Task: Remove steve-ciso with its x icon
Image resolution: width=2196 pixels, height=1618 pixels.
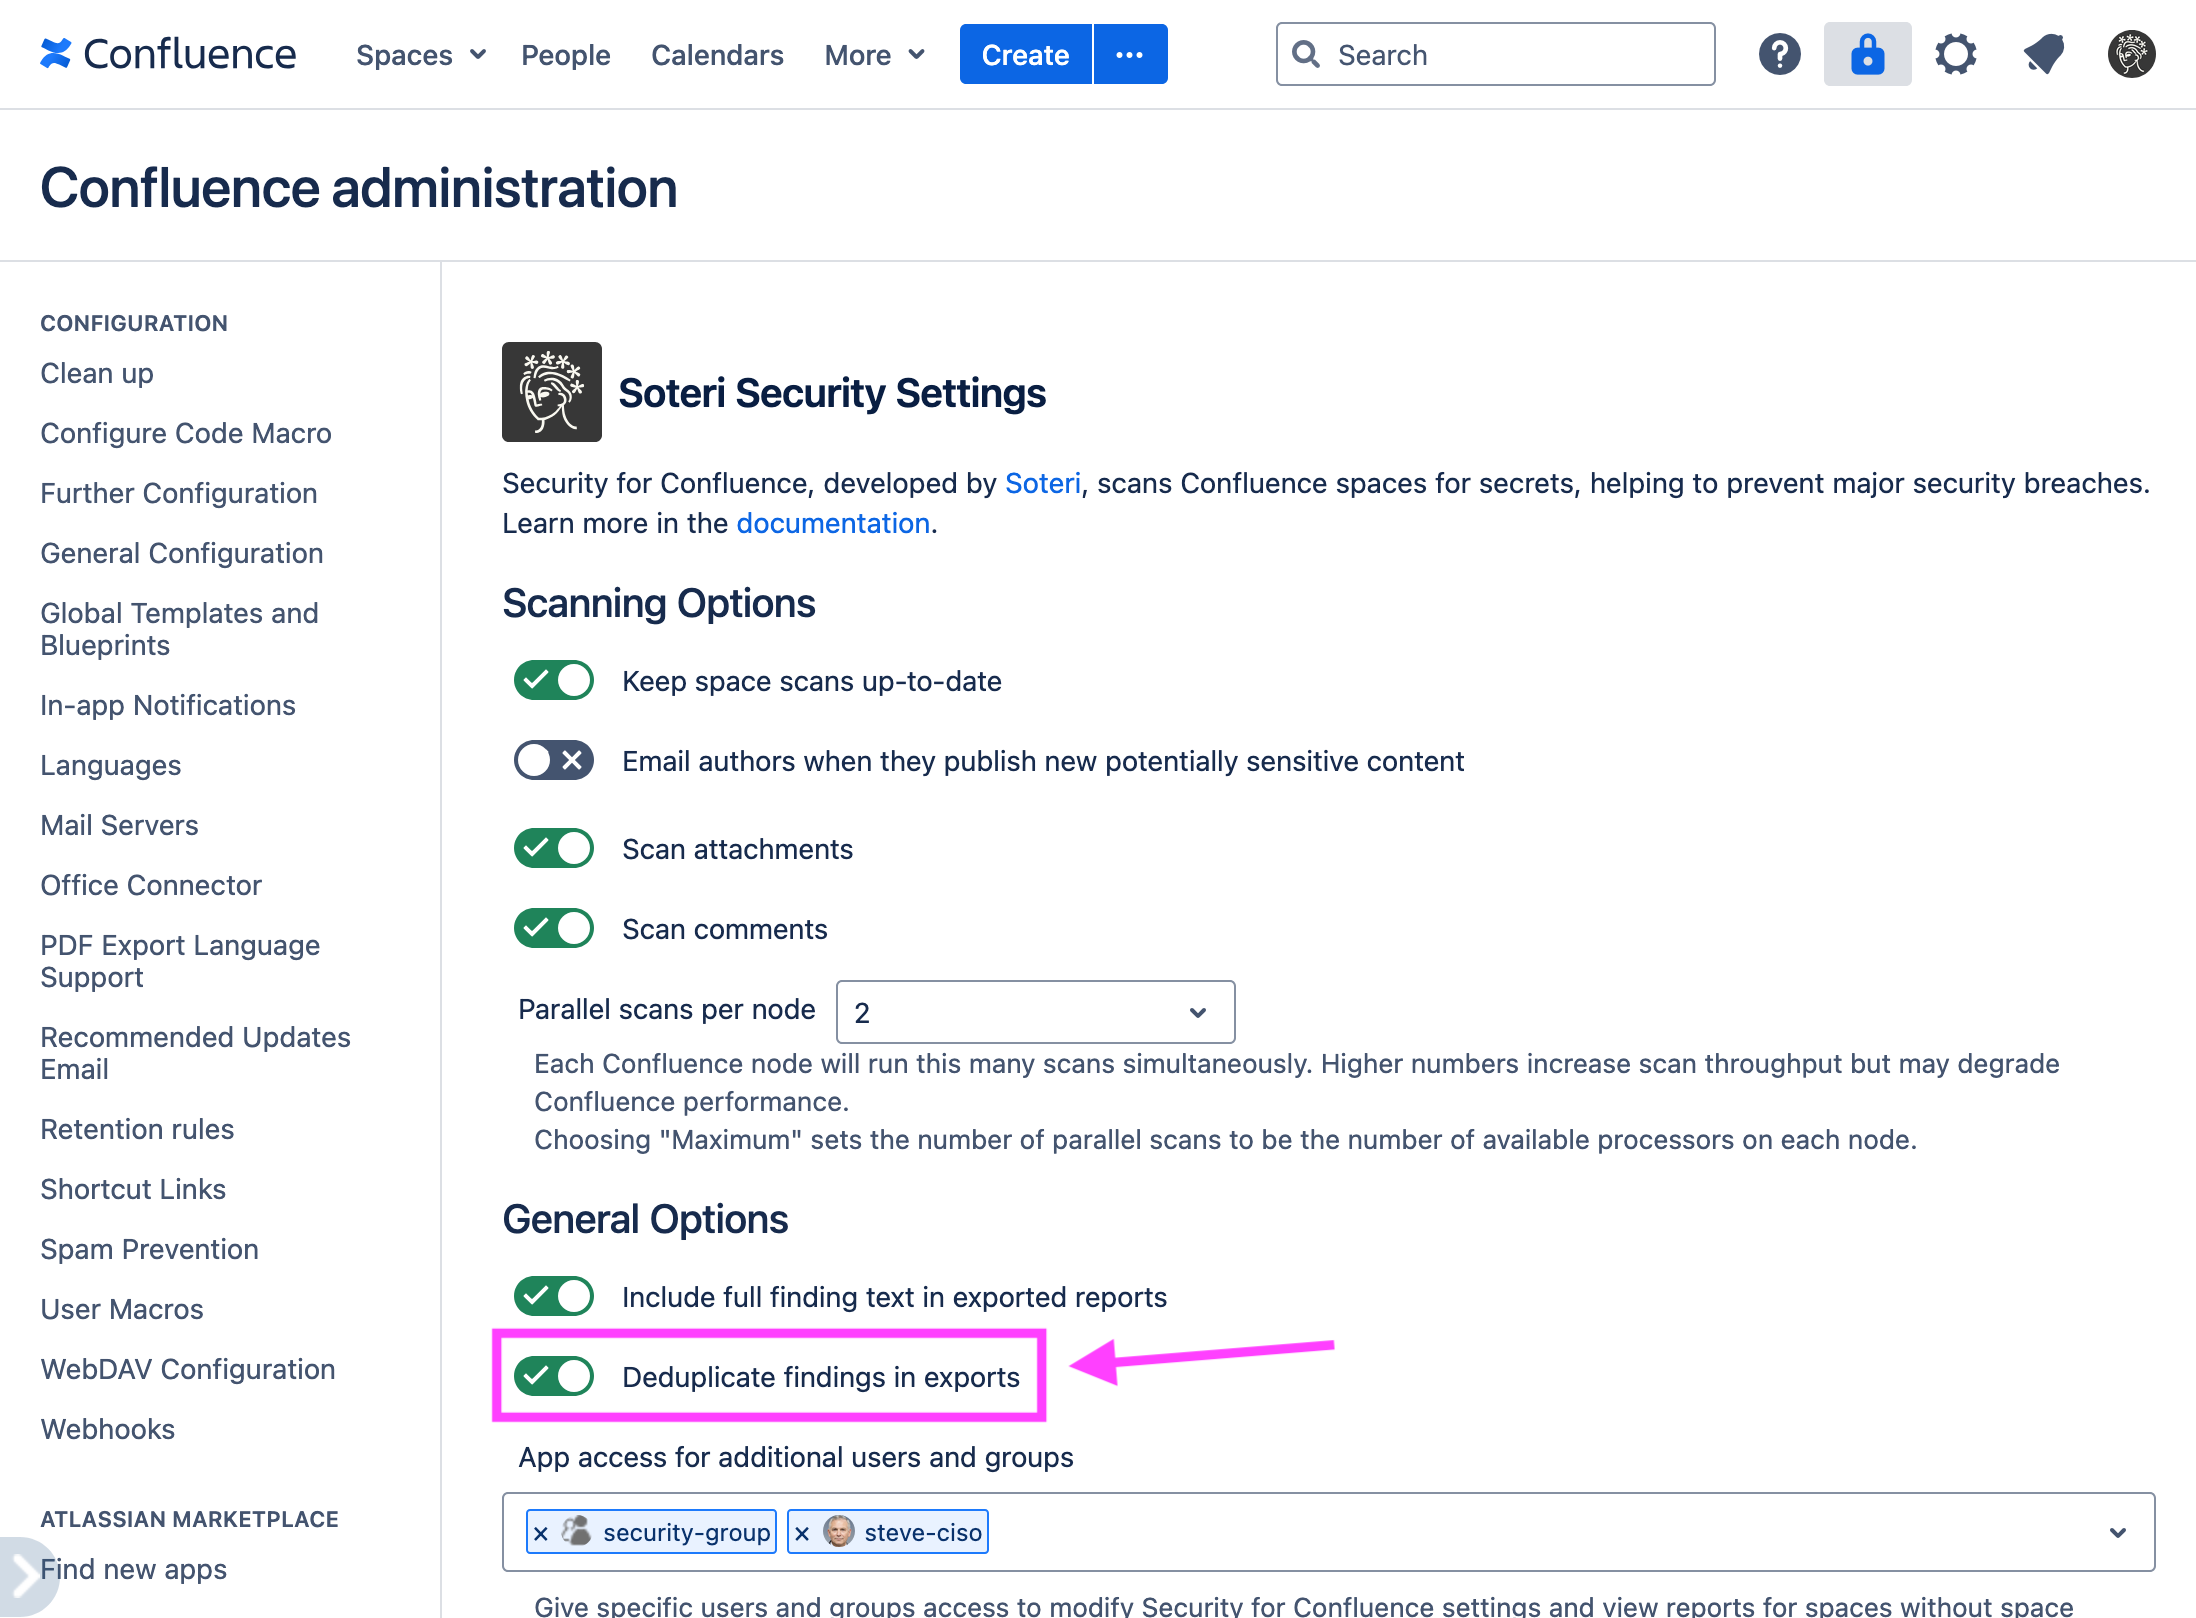Action: tap(802, 1533)
